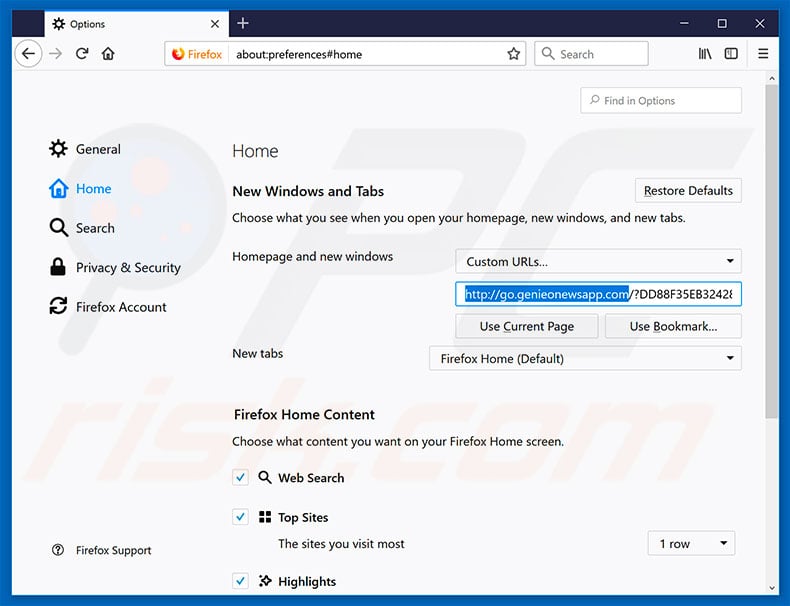Screen dimensions: 790x606
Task: Switch to the General preferences category
Action: click(x=97, y=149)
